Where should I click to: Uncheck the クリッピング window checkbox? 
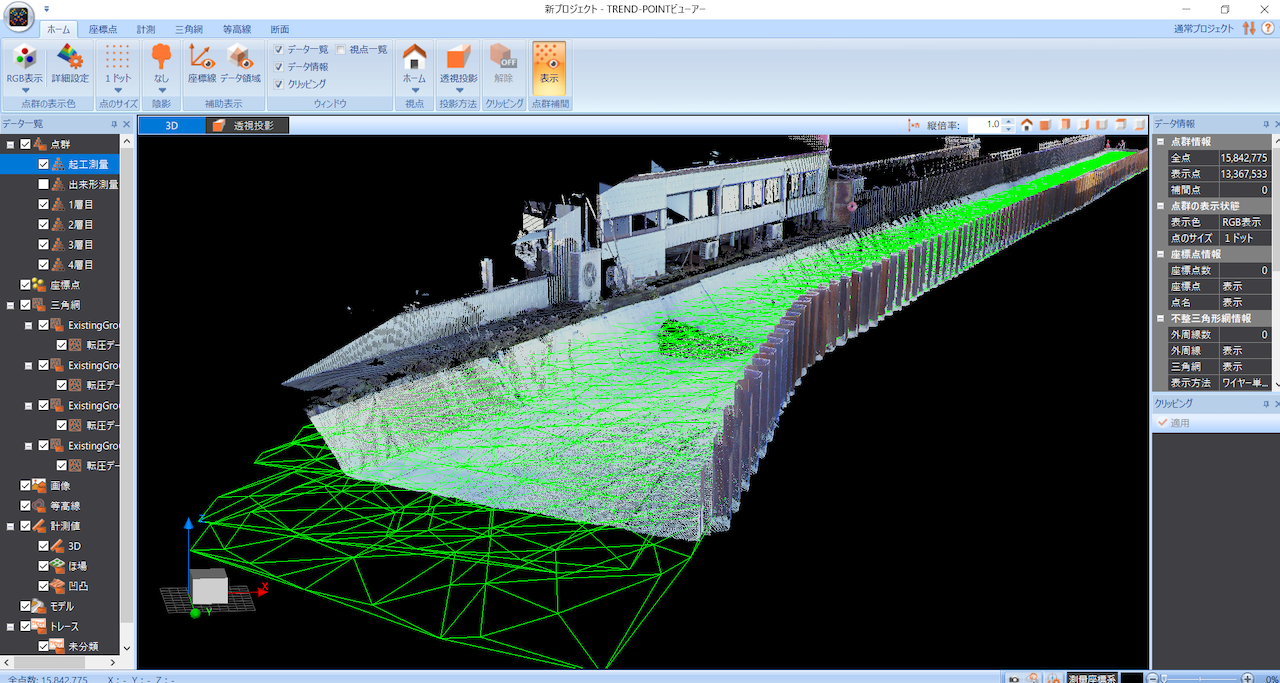pyautogui.click(x=279, y=85)
